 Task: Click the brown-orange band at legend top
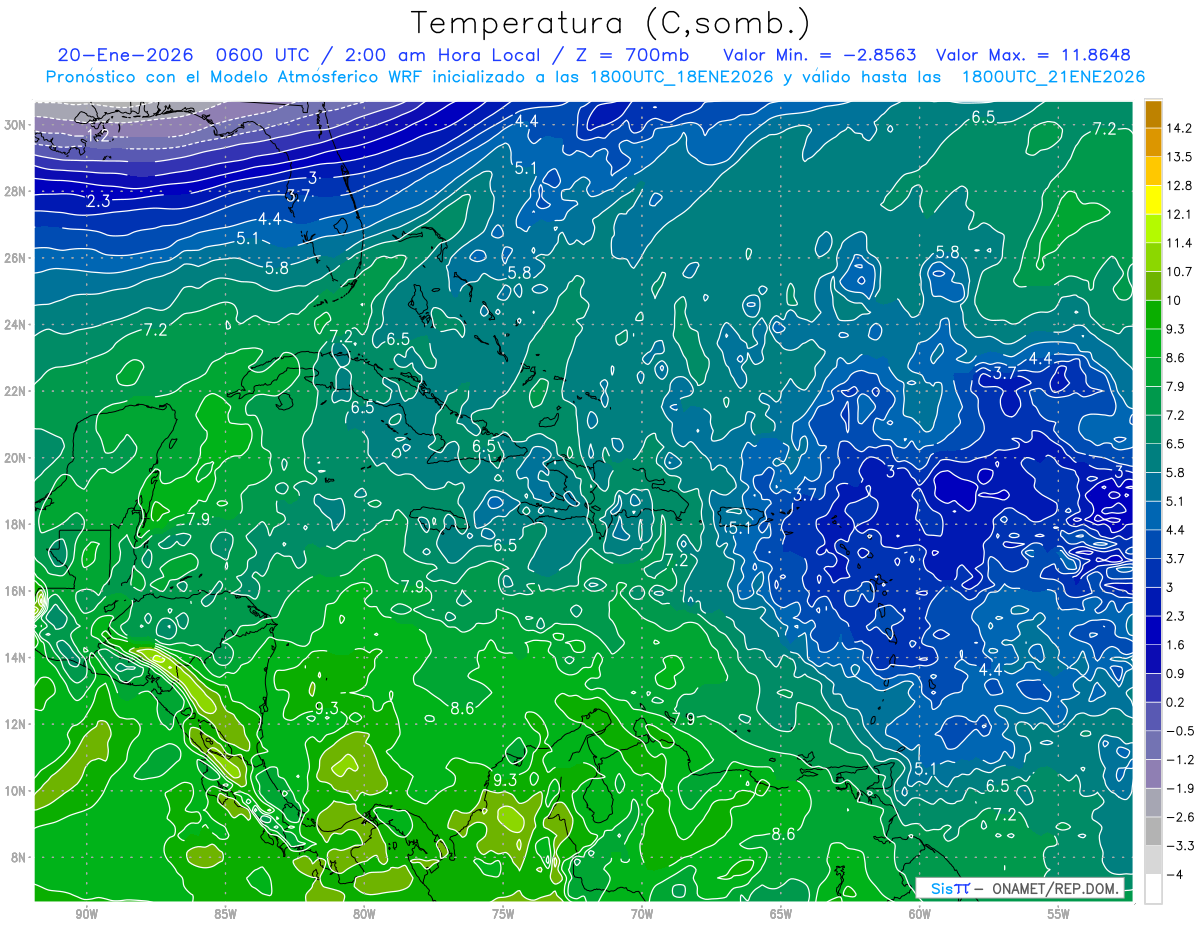pyautogui.click(x=1153, y=114)
